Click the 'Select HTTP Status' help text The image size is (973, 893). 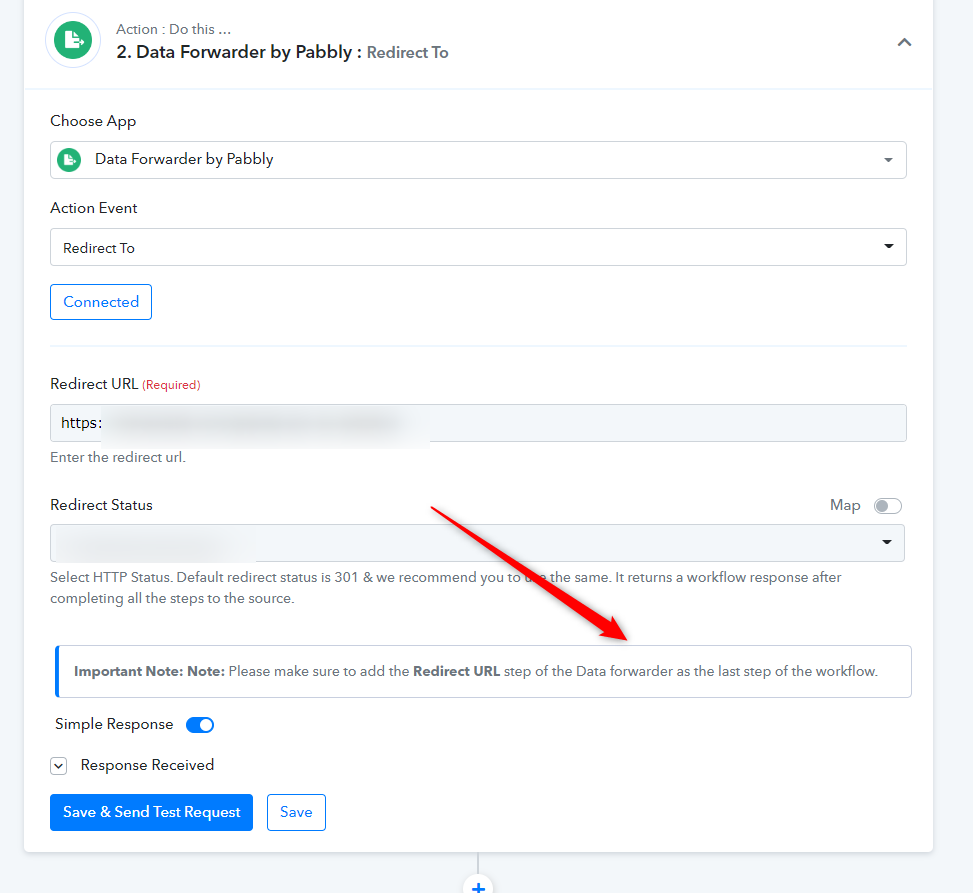446,588
